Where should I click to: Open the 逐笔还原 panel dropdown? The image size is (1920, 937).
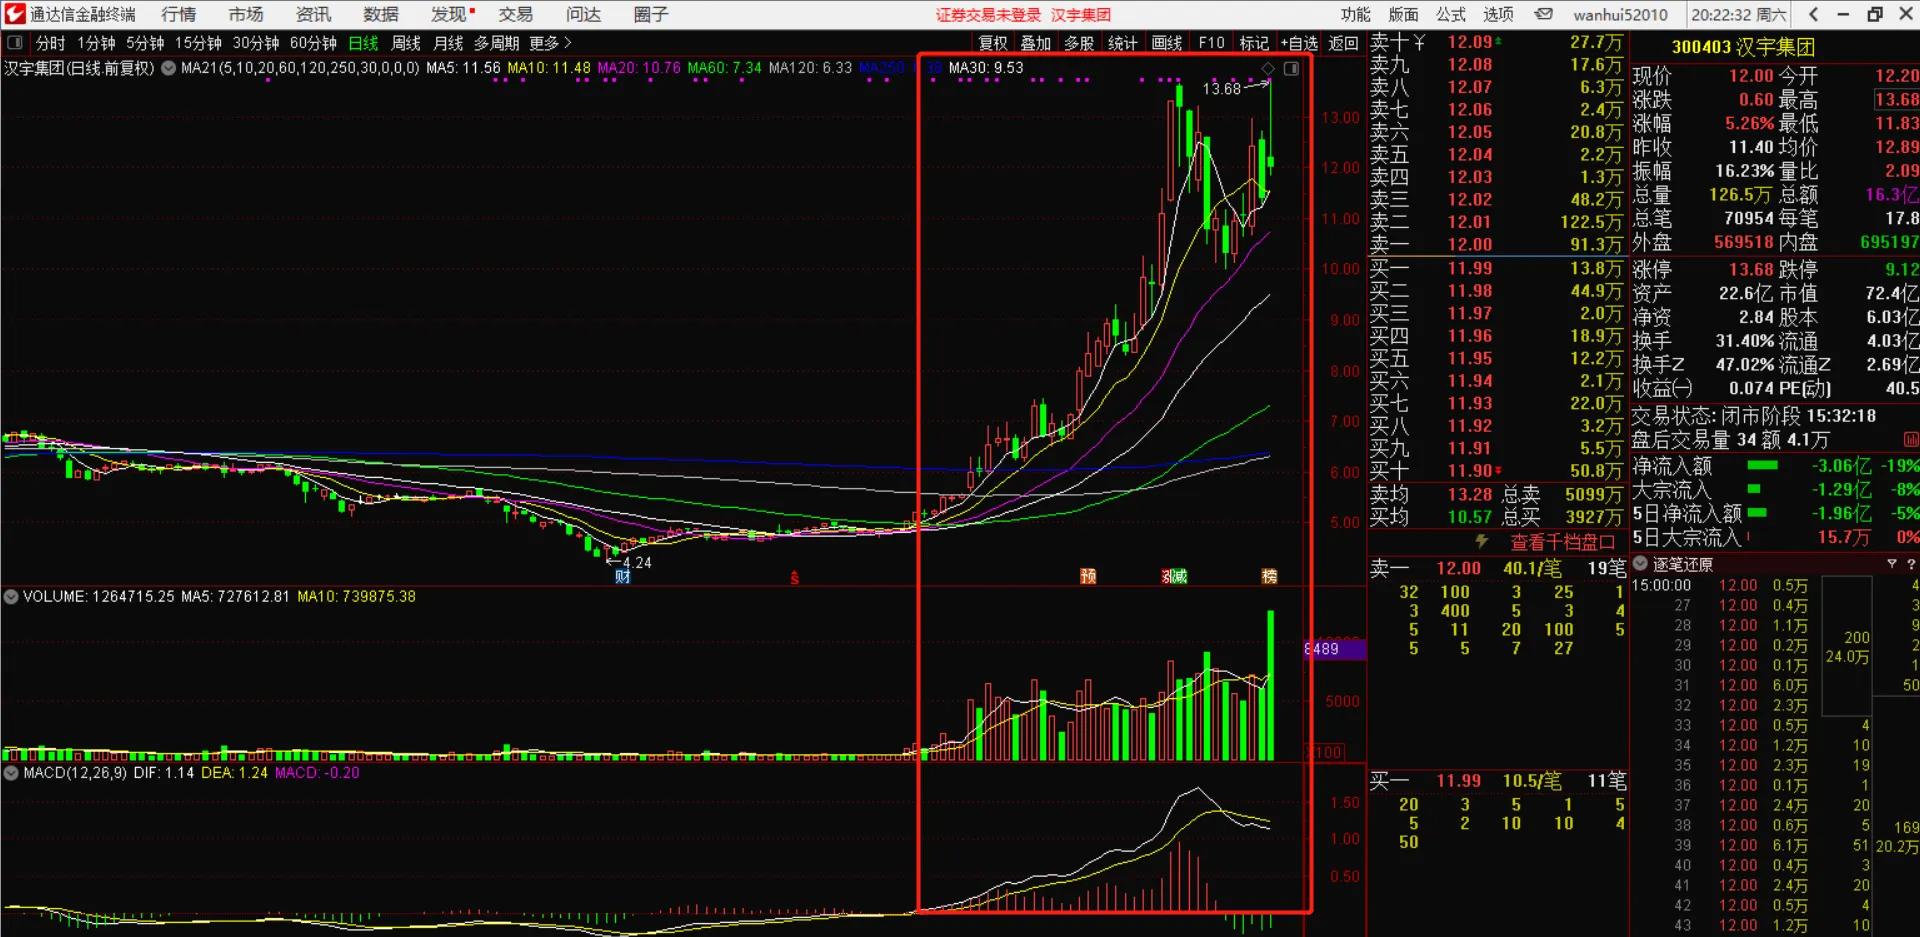pyautogui.click(x=1640, y=564)
